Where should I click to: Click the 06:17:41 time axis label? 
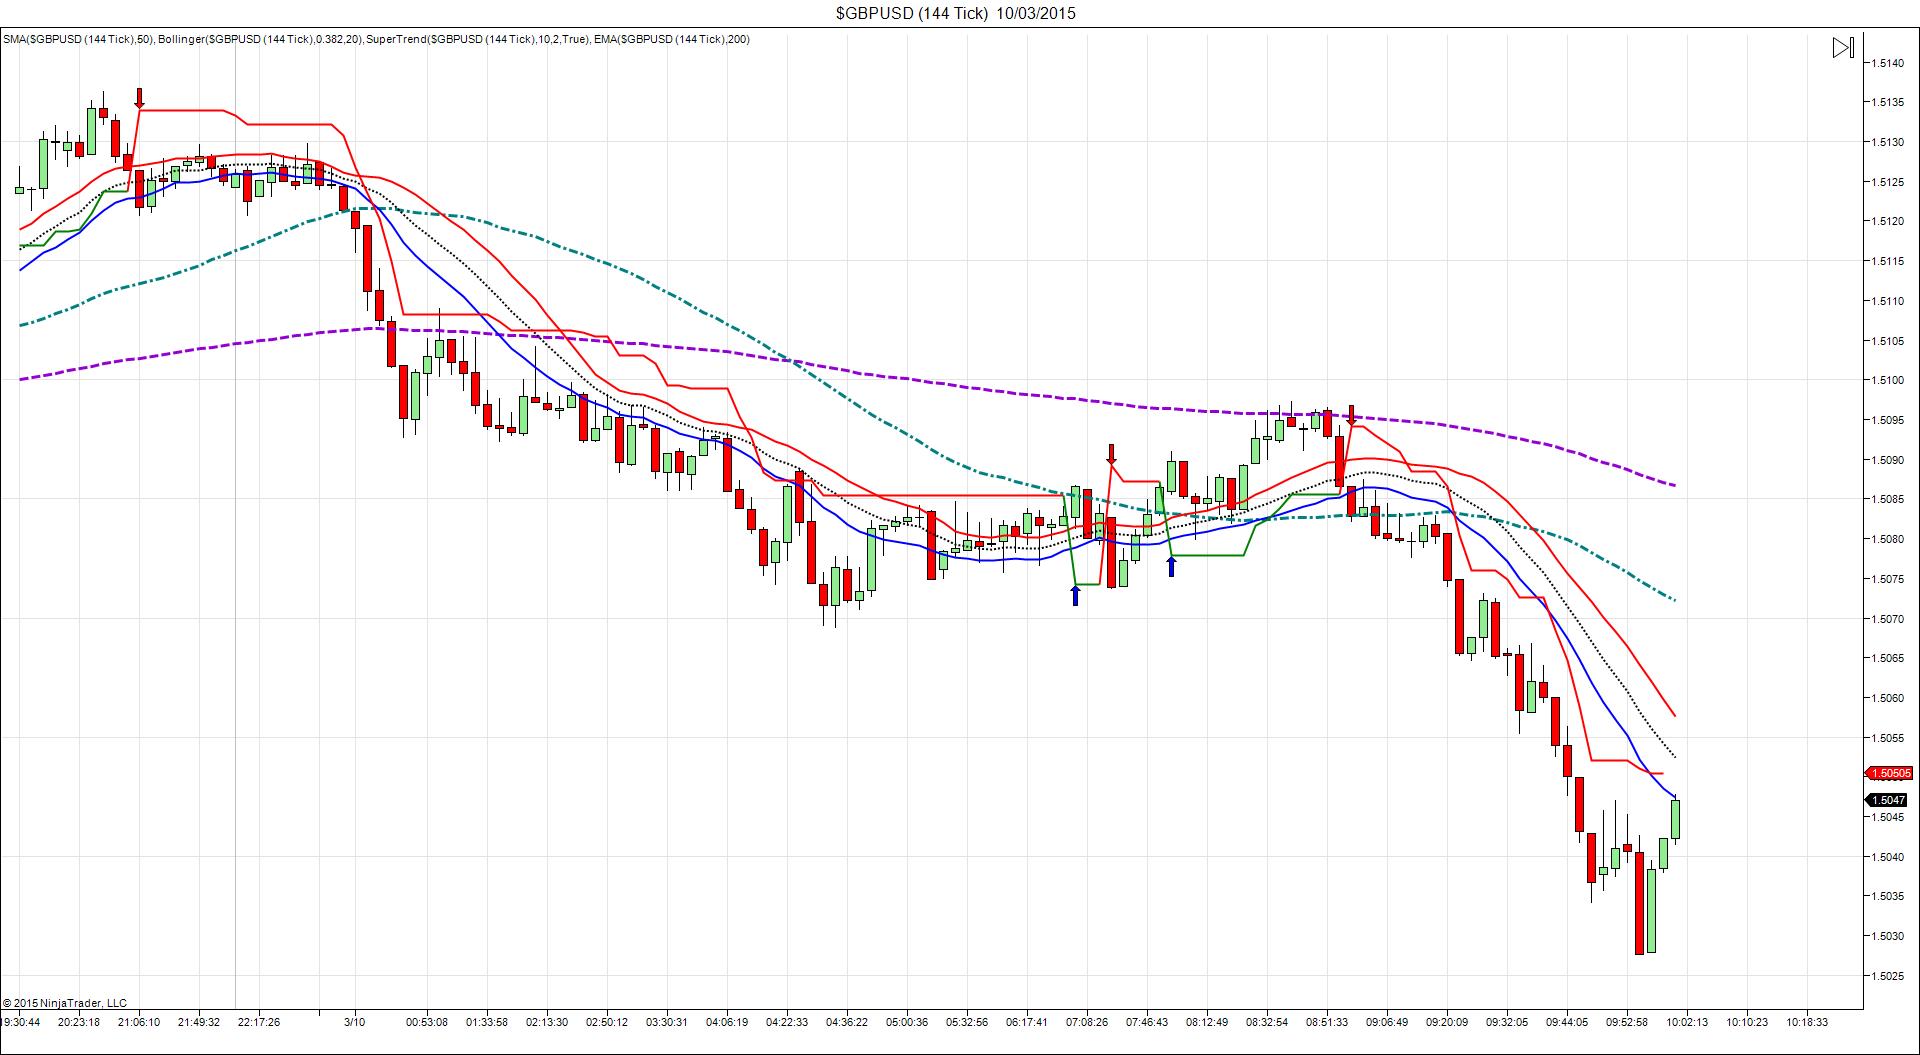coord(1027,1022)
